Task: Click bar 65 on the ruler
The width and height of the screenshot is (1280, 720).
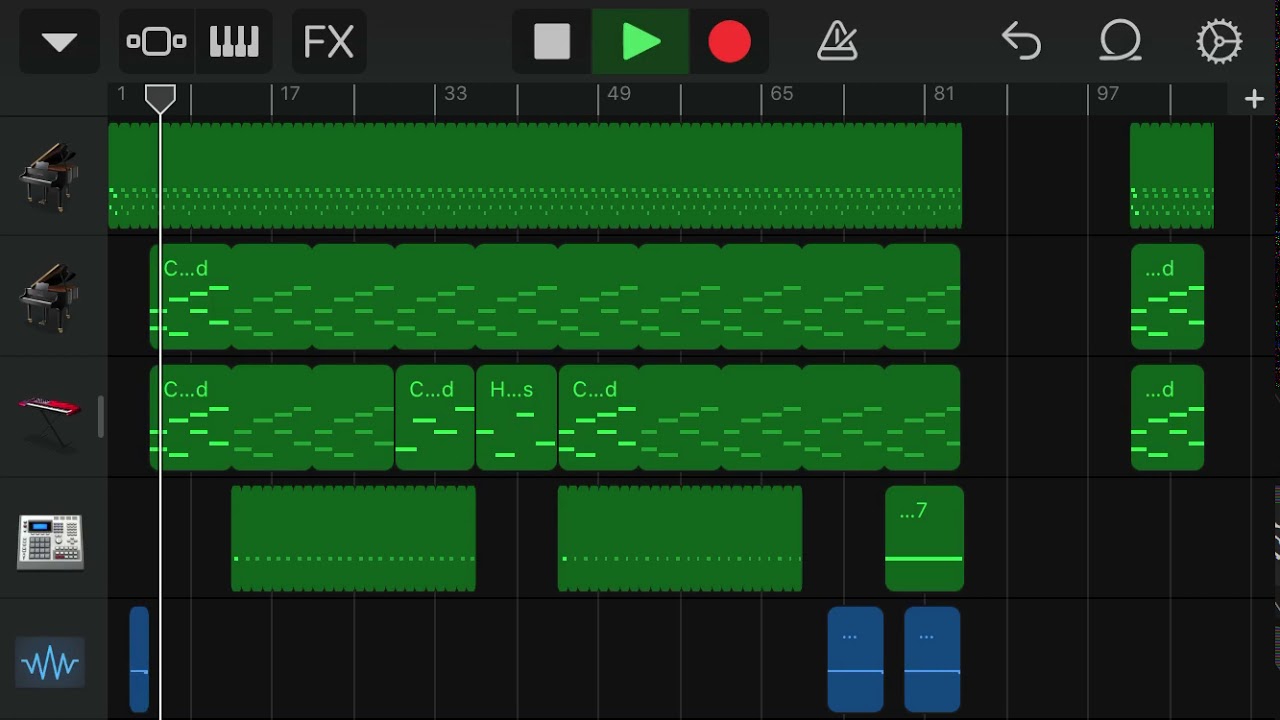Action: (782, 93)
